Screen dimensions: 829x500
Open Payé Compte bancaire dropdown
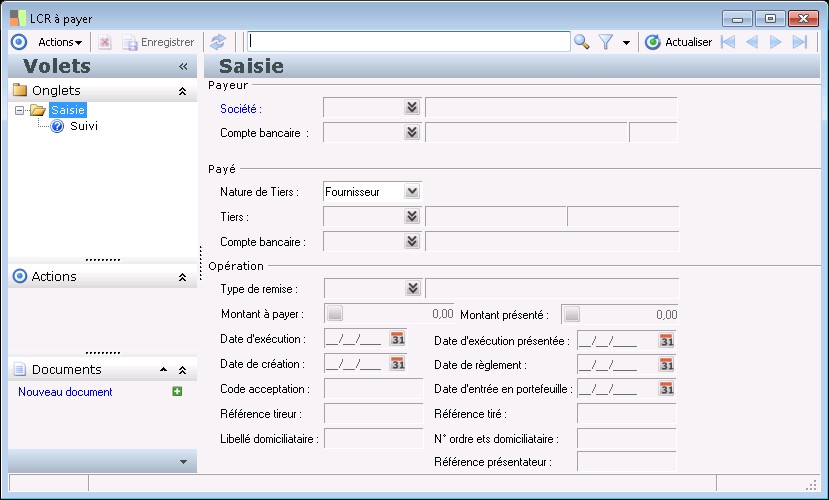(x=412, y=241)
